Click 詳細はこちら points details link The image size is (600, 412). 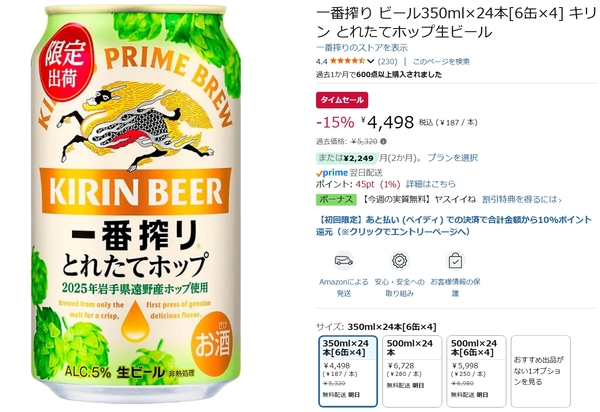[430, 184]
